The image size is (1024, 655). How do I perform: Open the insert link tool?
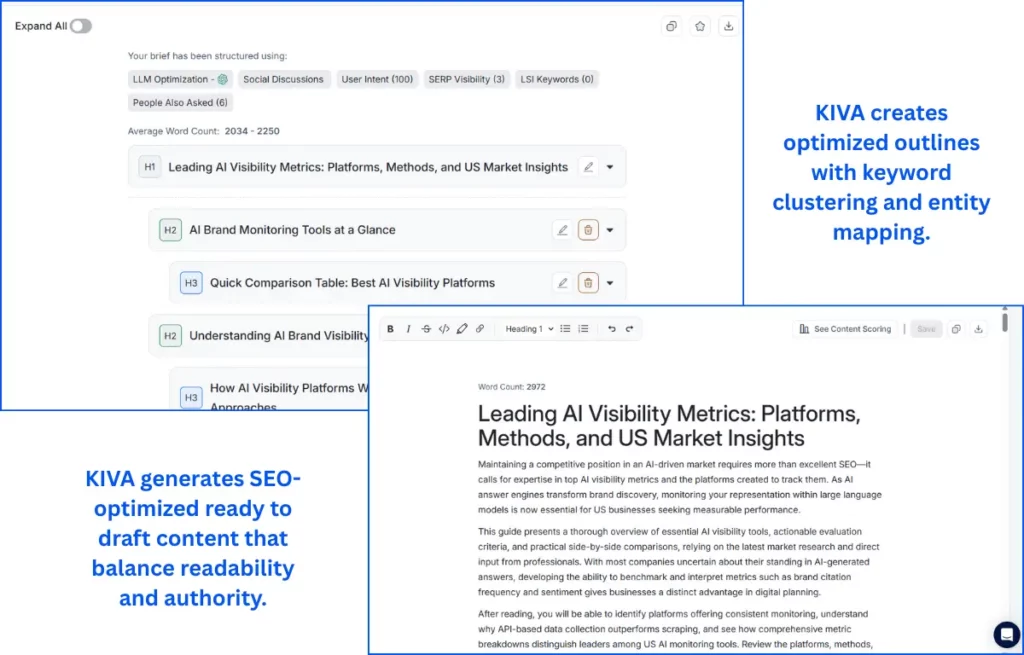click(480, 328)
